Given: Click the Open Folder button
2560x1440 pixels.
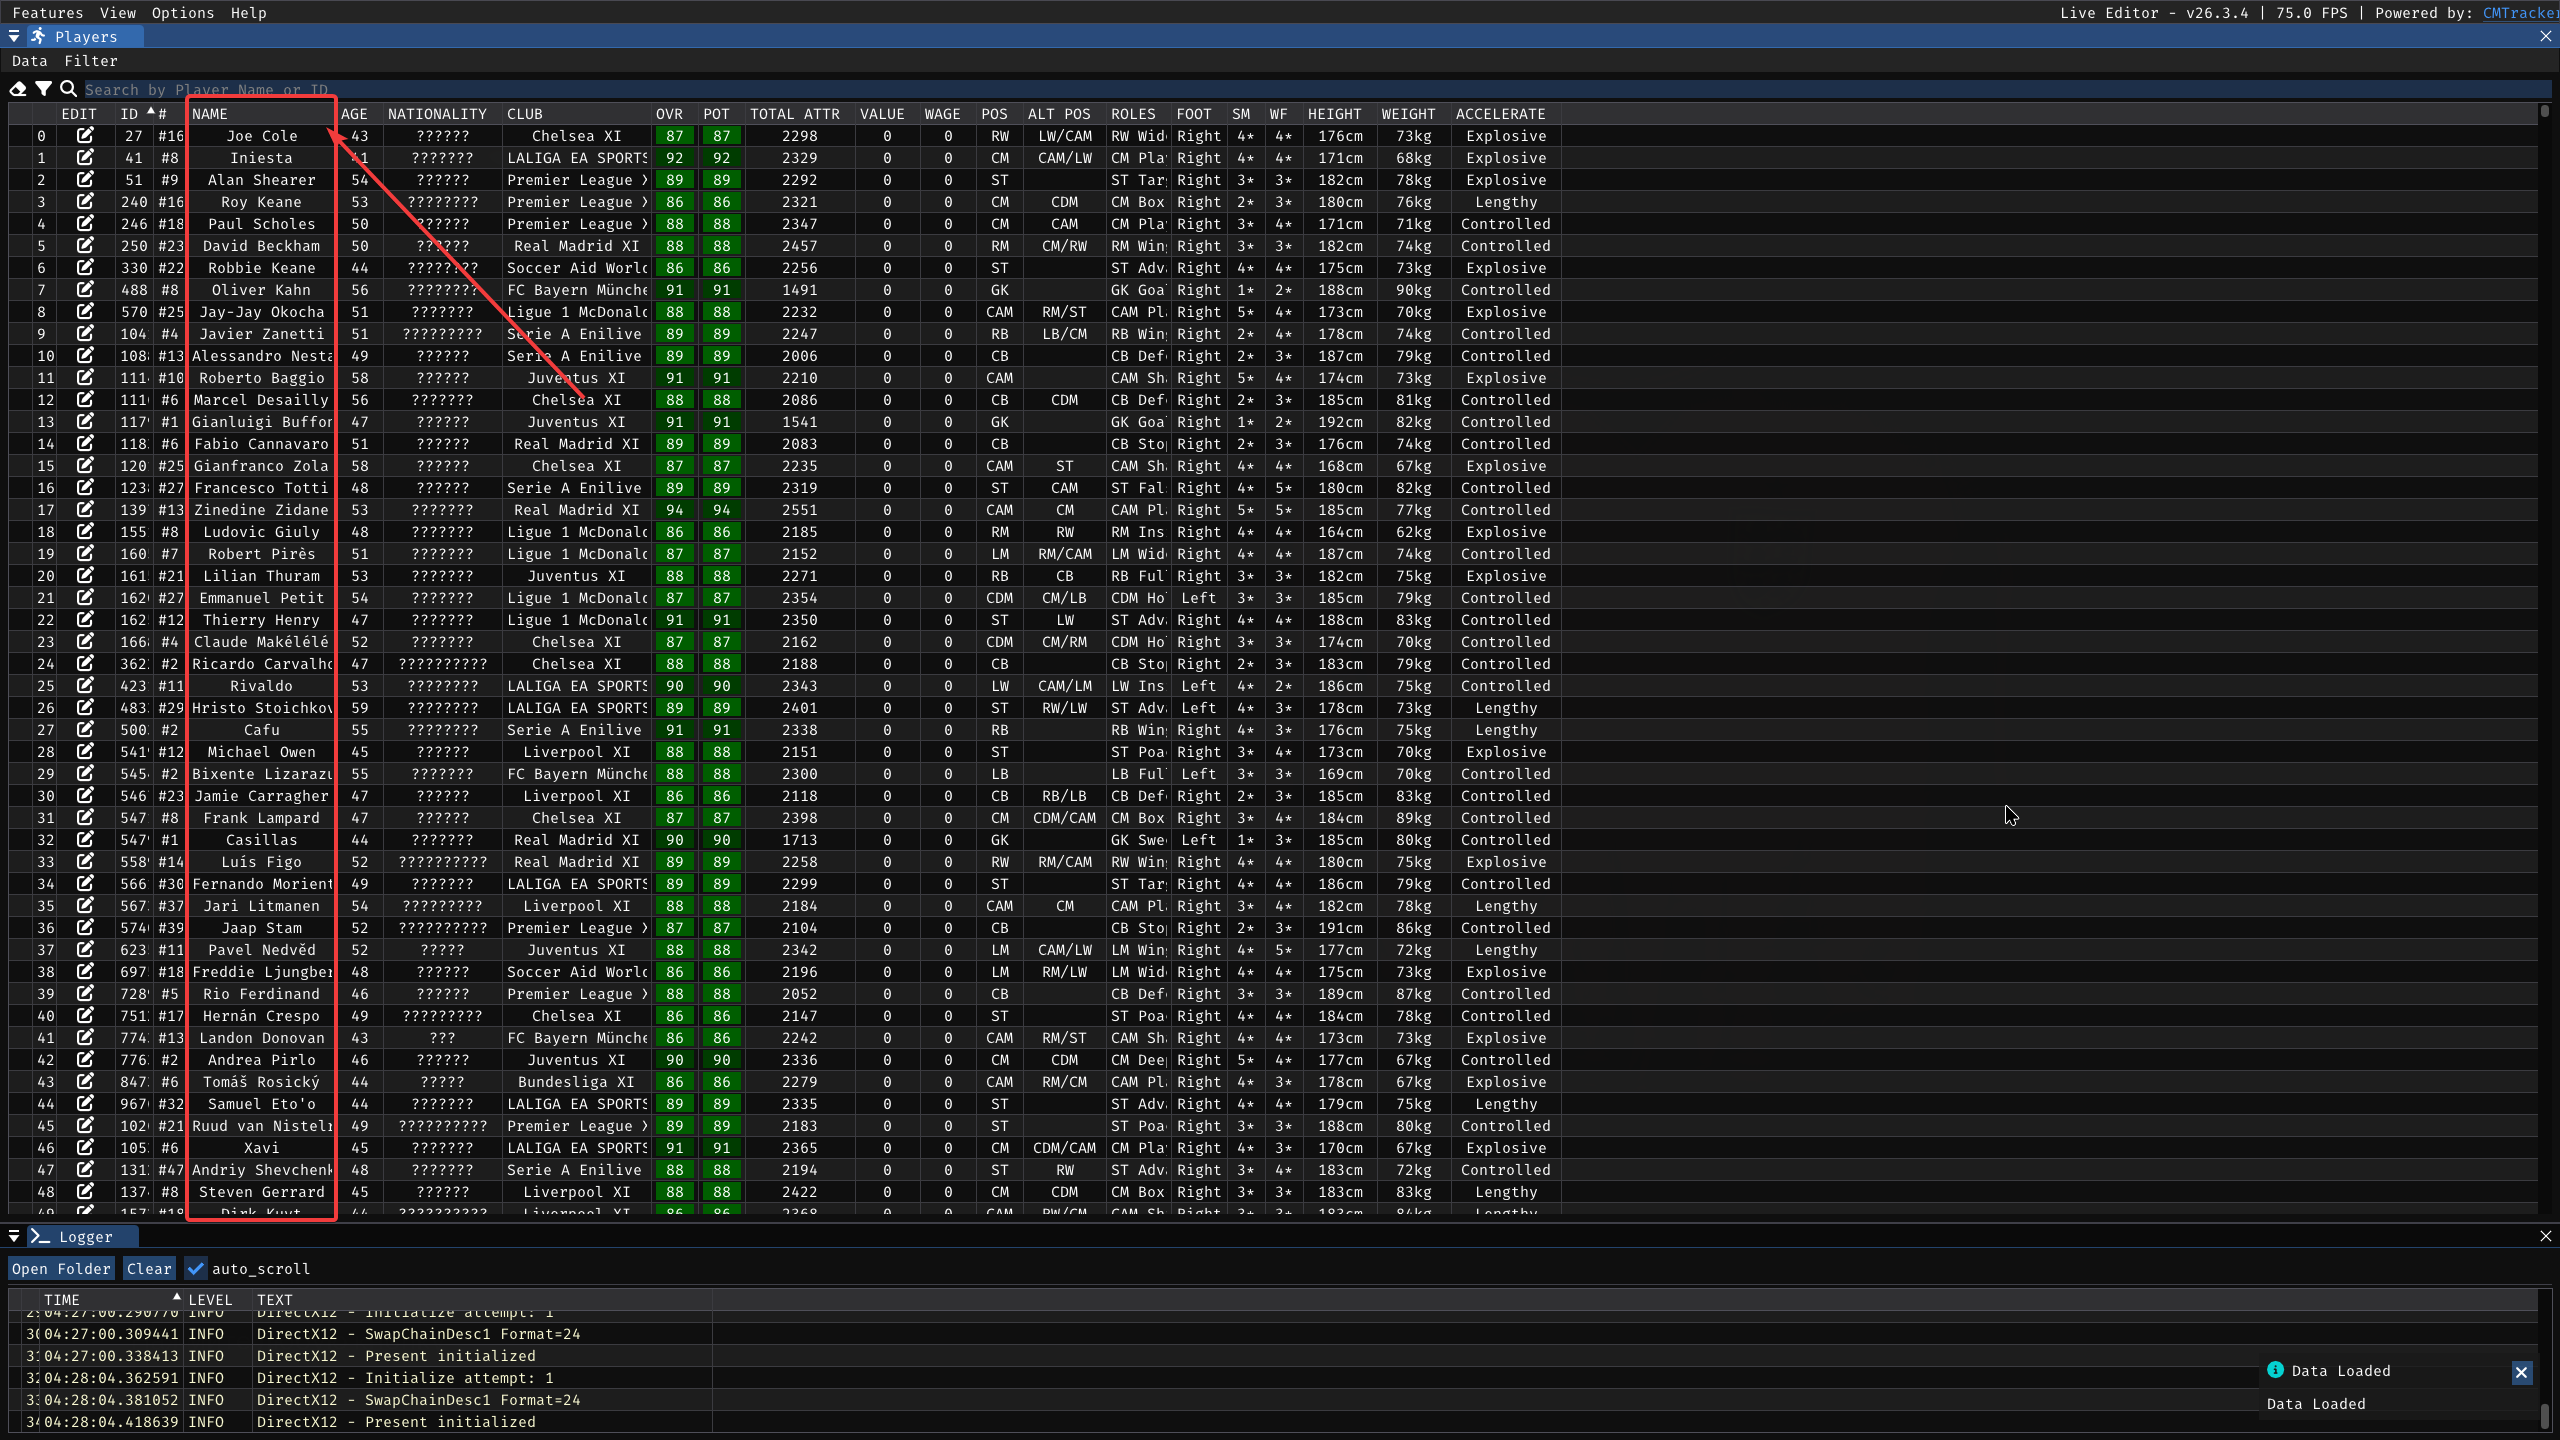Looking at the screenshot, I should [x=61, y=1268].
